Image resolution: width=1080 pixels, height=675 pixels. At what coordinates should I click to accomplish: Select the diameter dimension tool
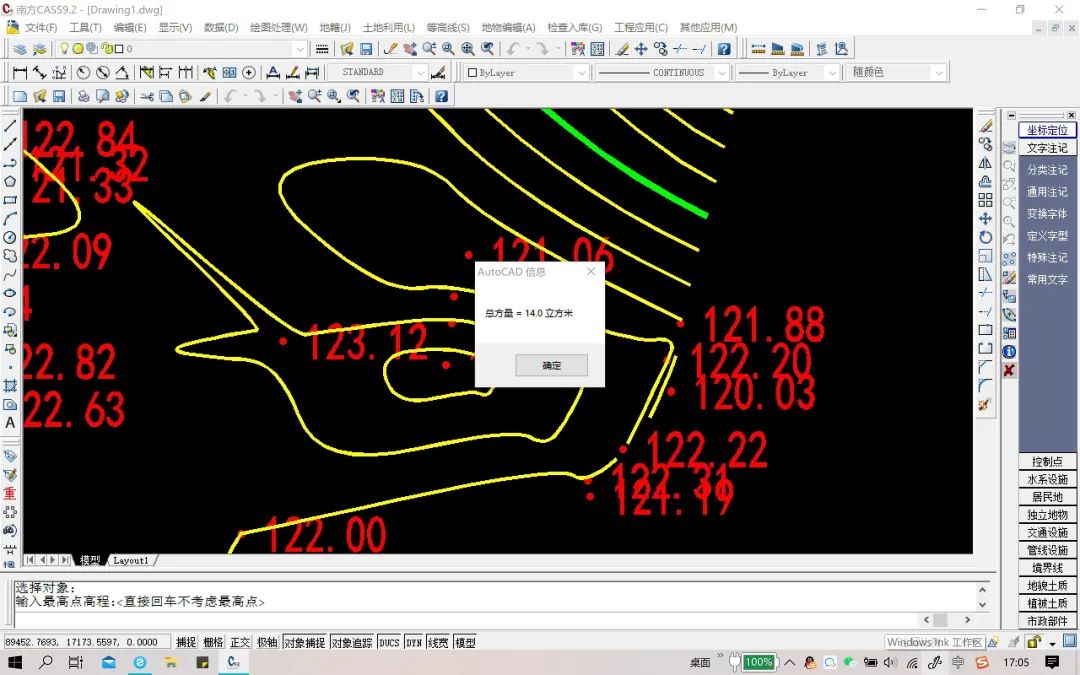pos(103,72)
